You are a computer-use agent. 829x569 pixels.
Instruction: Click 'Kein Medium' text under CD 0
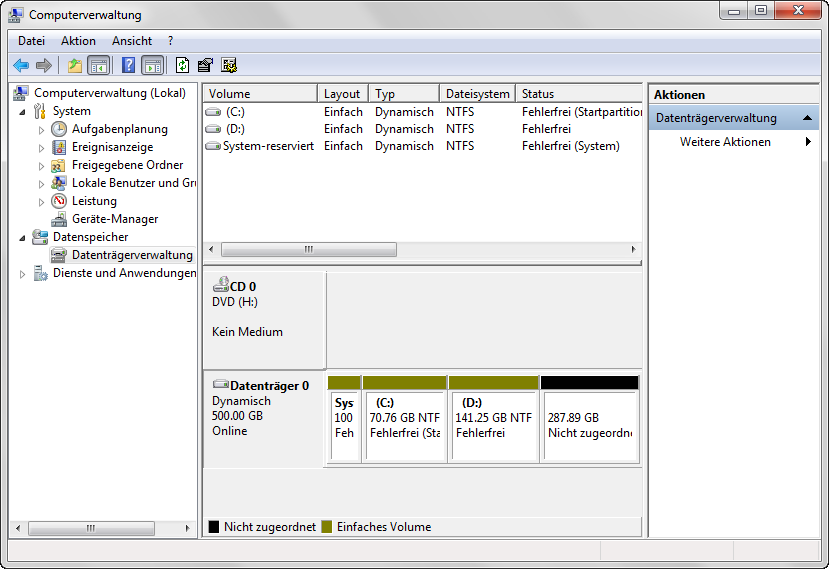(247, 332)
